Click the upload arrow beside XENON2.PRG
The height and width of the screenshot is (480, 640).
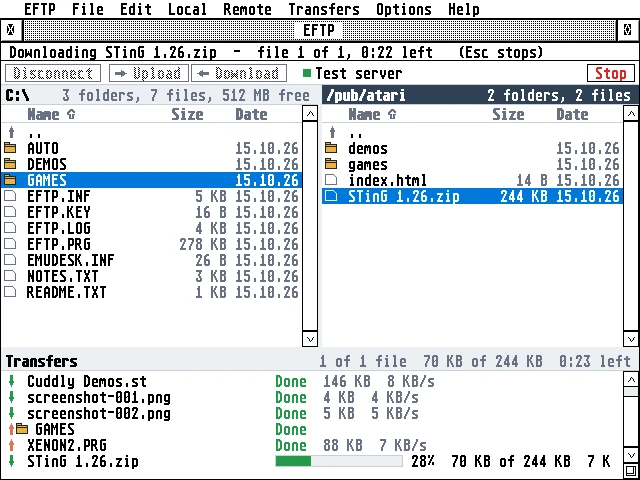point(11,445)
